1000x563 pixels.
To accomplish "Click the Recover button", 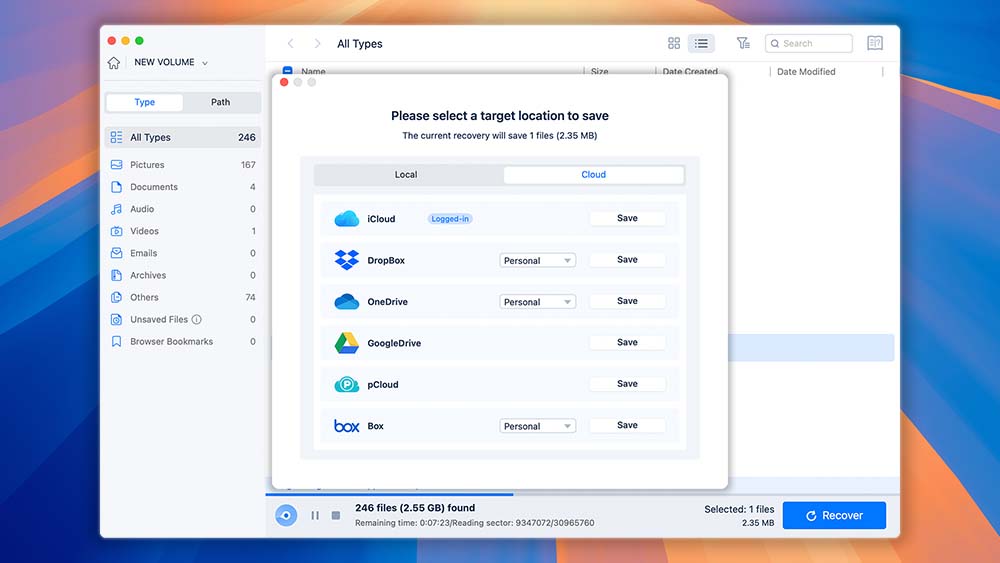I will point(834,515).
